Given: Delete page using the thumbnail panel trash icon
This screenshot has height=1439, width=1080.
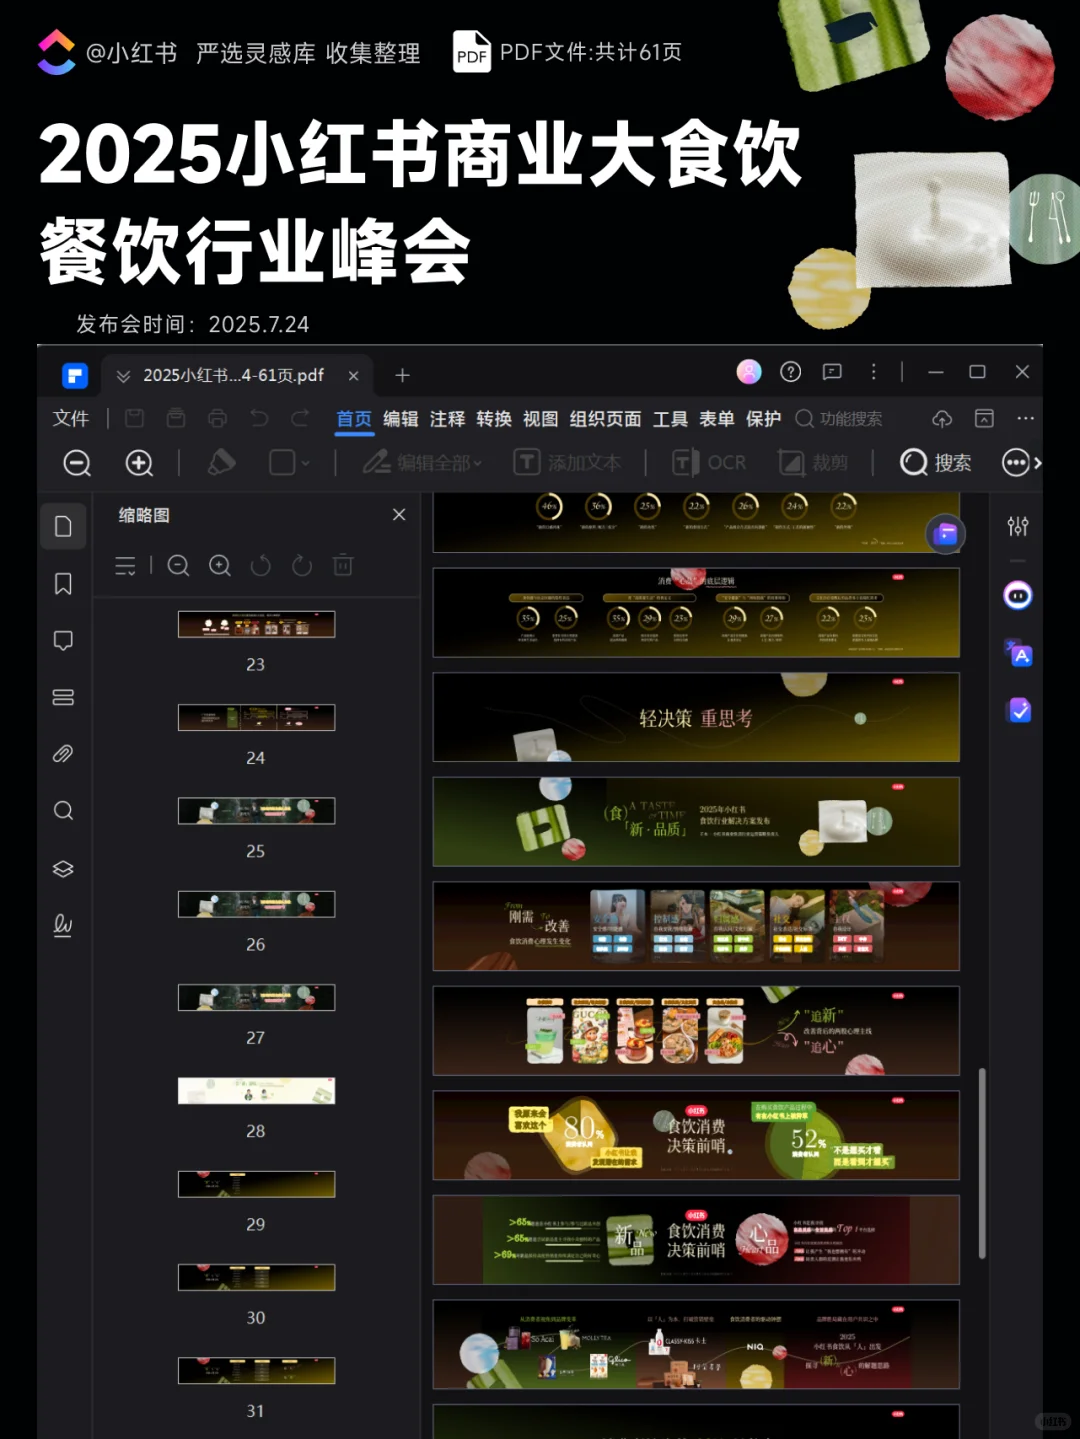Looking at the screenshot, I should tap(343, 565).
